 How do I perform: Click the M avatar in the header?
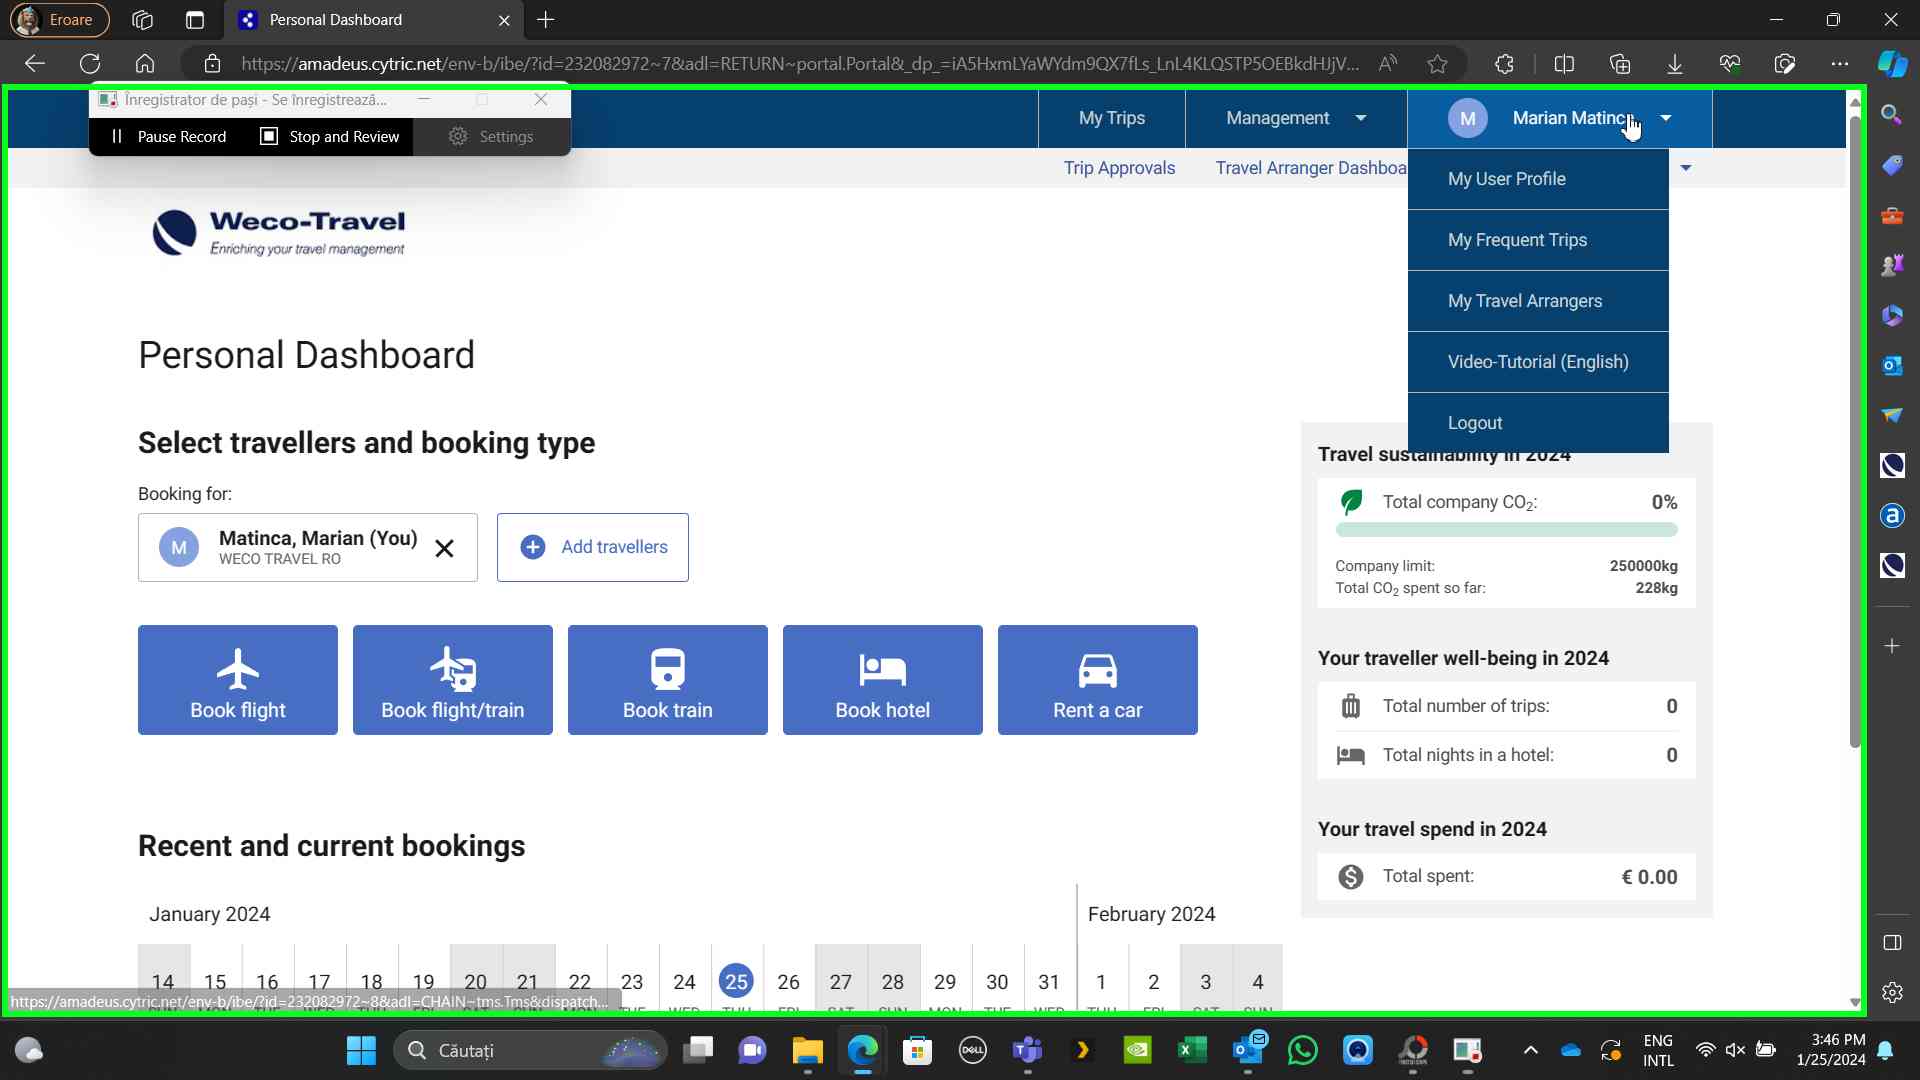click(x=1467, y=118)
